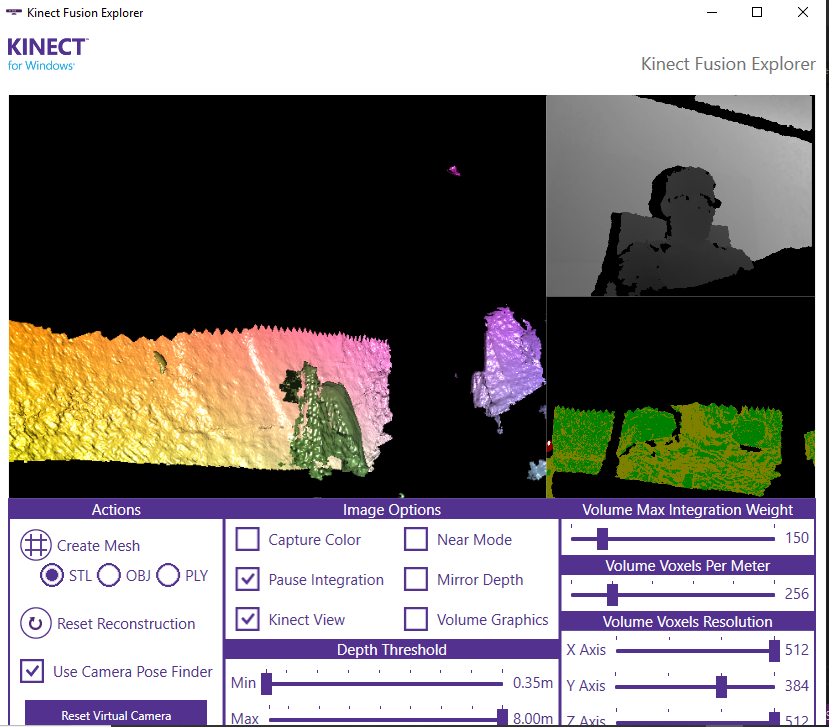Click the Image Options header

point(392,509)
